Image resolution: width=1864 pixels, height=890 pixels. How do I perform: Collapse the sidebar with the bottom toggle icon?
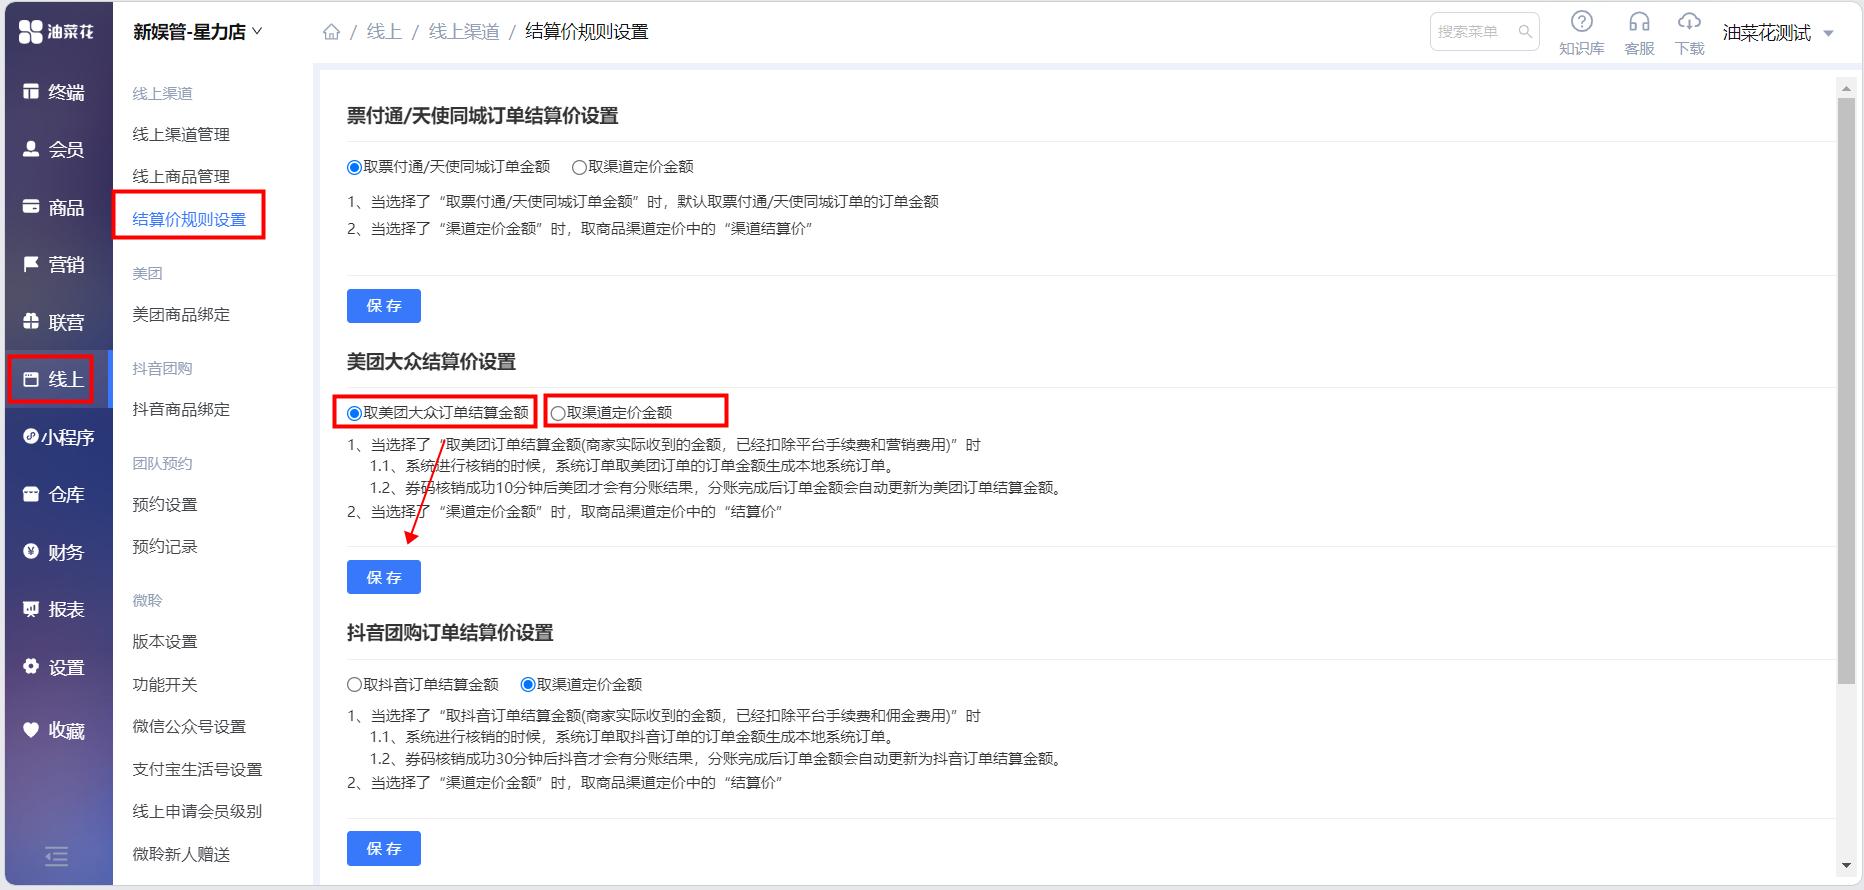(x=57, y=856)
